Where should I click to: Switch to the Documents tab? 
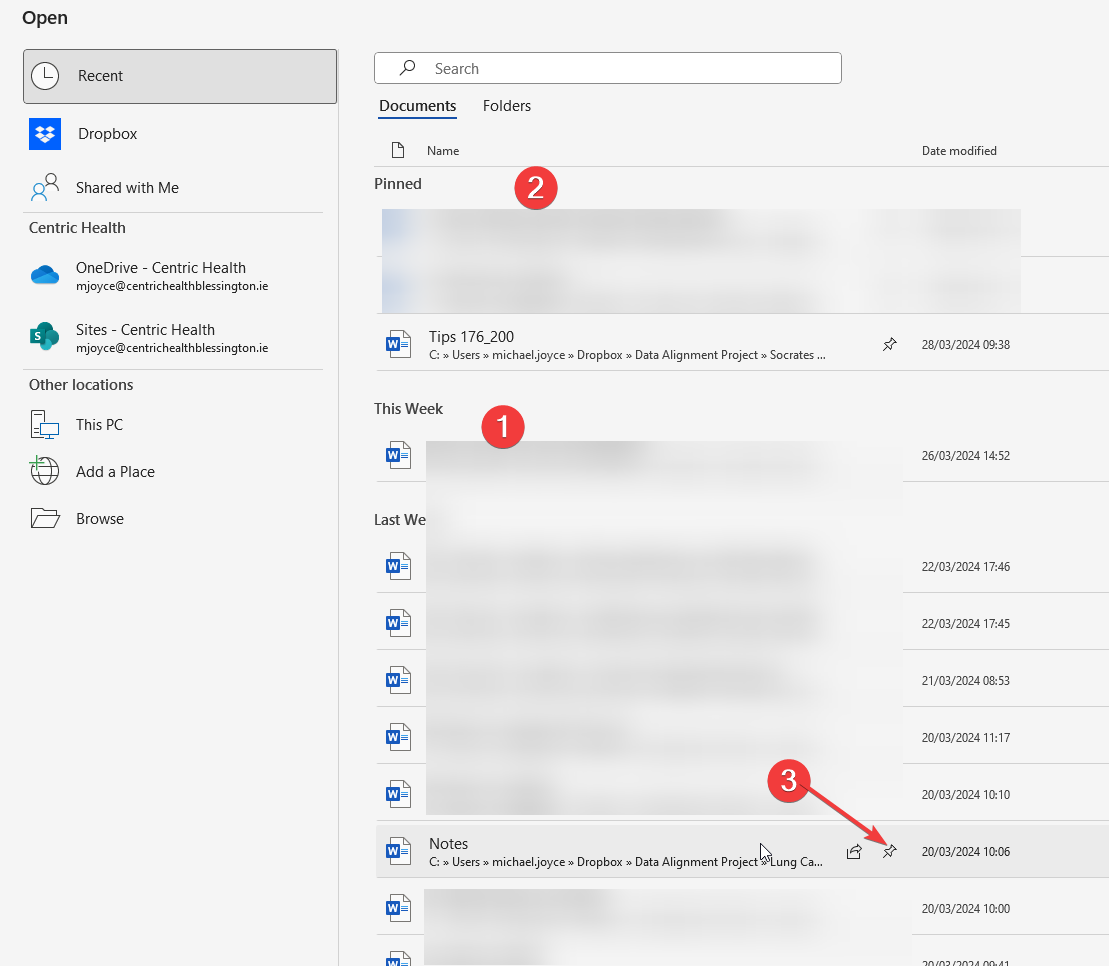click(x=417, y=106)
